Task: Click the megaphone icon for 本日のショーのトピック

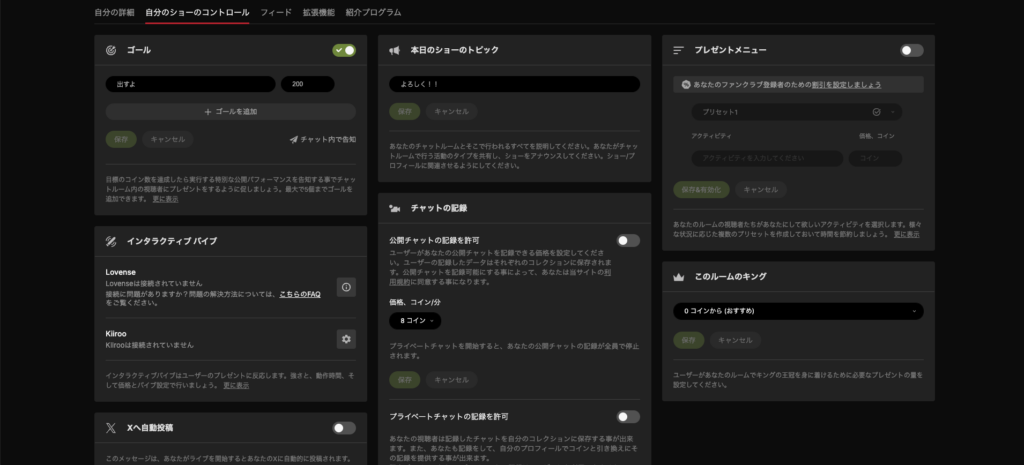Action: pyautogui.click(x=395, y=50)
